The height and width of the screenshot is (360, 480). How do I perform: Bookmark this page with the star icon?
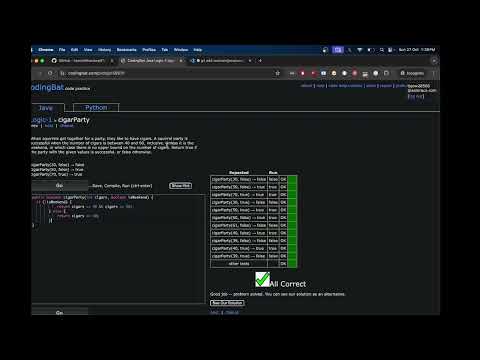277,73
